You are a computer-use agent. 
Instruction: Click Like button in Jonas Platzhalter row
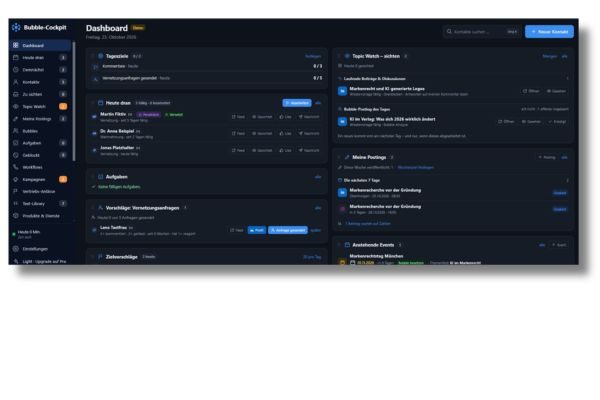coord(285,150)
